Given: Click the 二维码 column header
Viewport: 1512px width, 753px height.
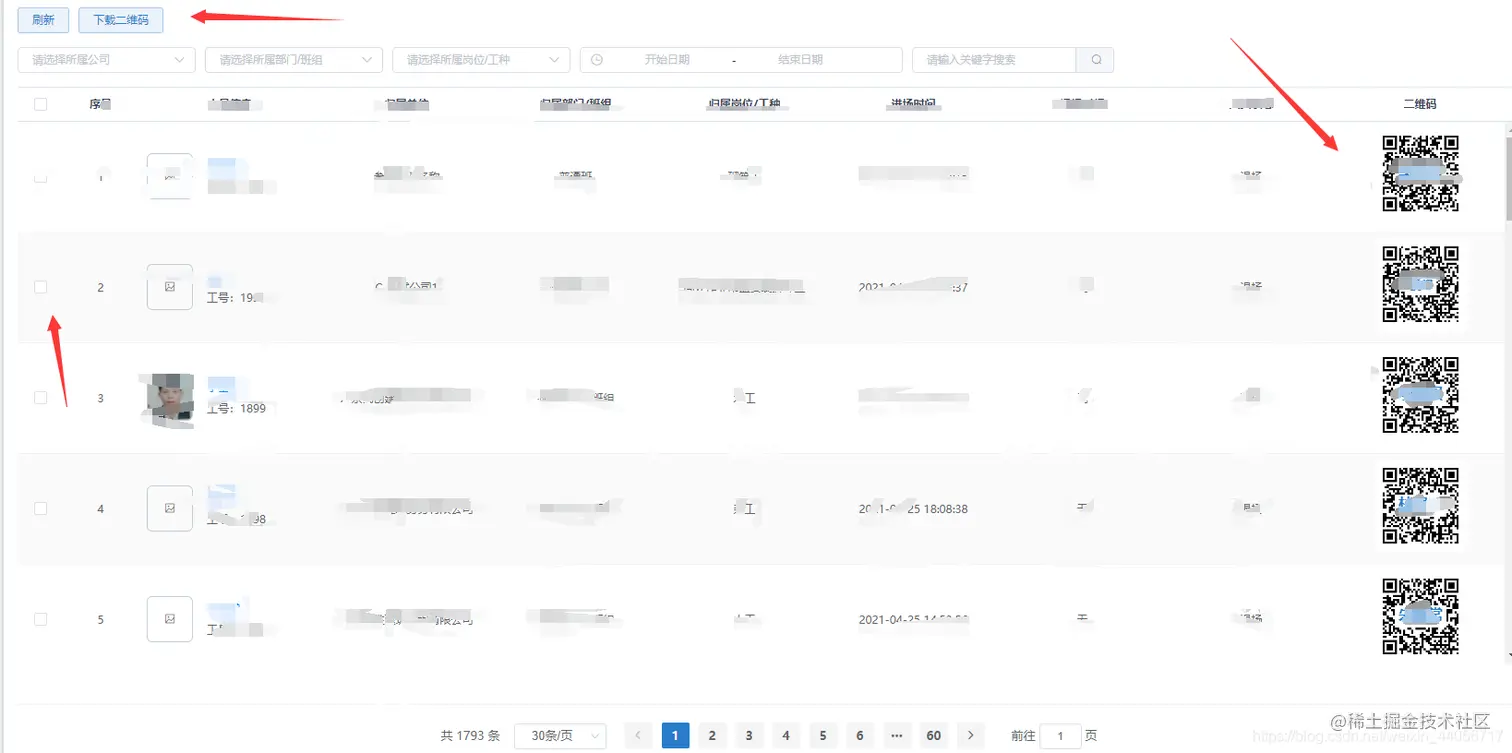Looking at the screenshot, I should pos(1420,104).
